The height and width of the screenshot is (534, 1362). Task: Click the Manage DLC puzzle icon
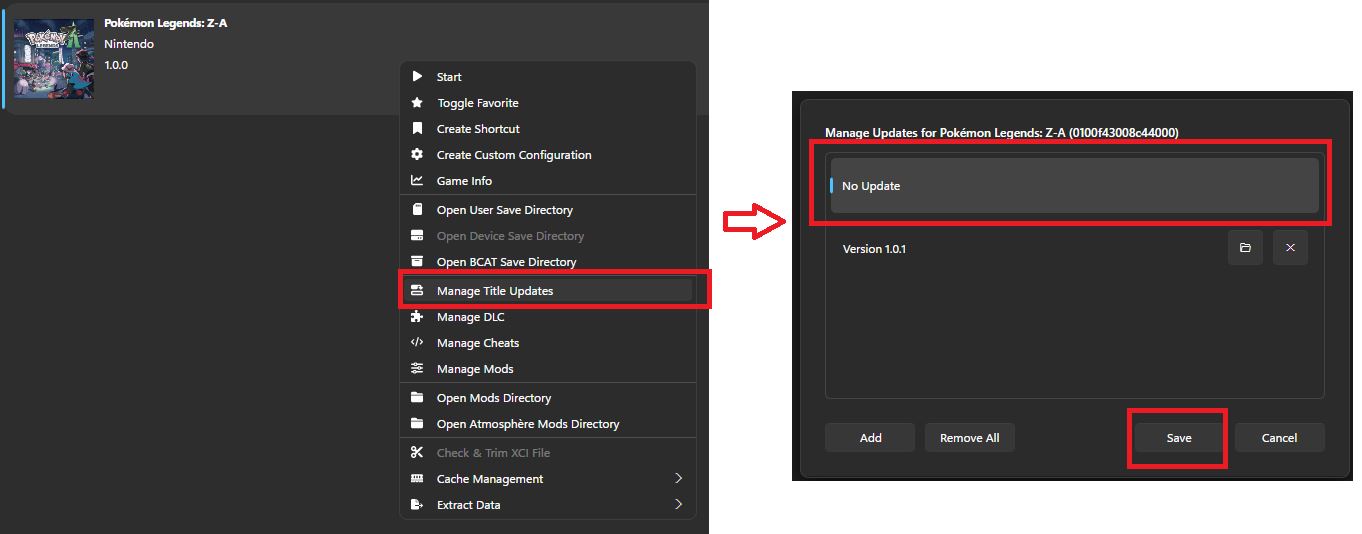pos(417,317)
